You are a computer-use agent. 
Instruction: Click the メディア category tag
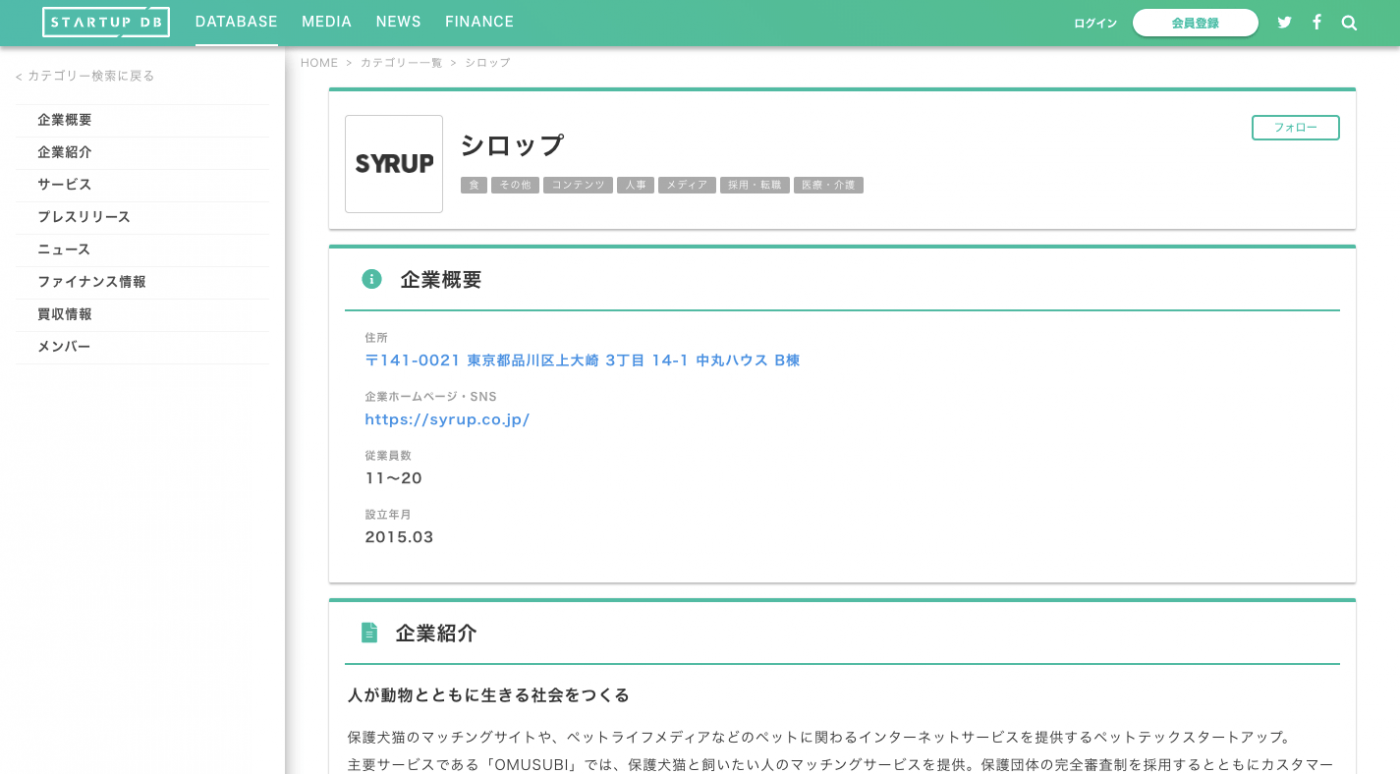[x=687, y=185]
